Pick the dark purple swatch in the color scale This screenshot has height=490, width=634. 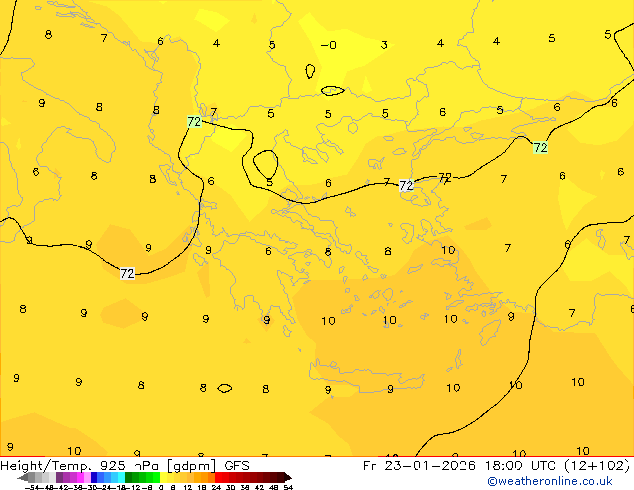(x=59, y=477)
